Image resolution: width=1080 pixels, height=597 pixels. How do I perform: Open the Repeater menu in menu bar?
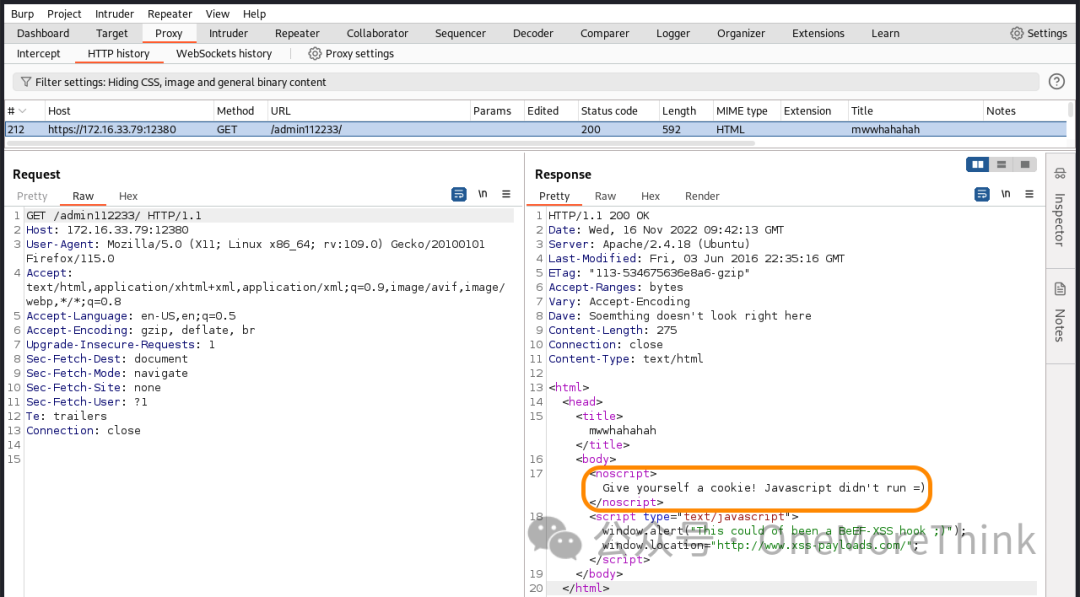click(169, 14)
